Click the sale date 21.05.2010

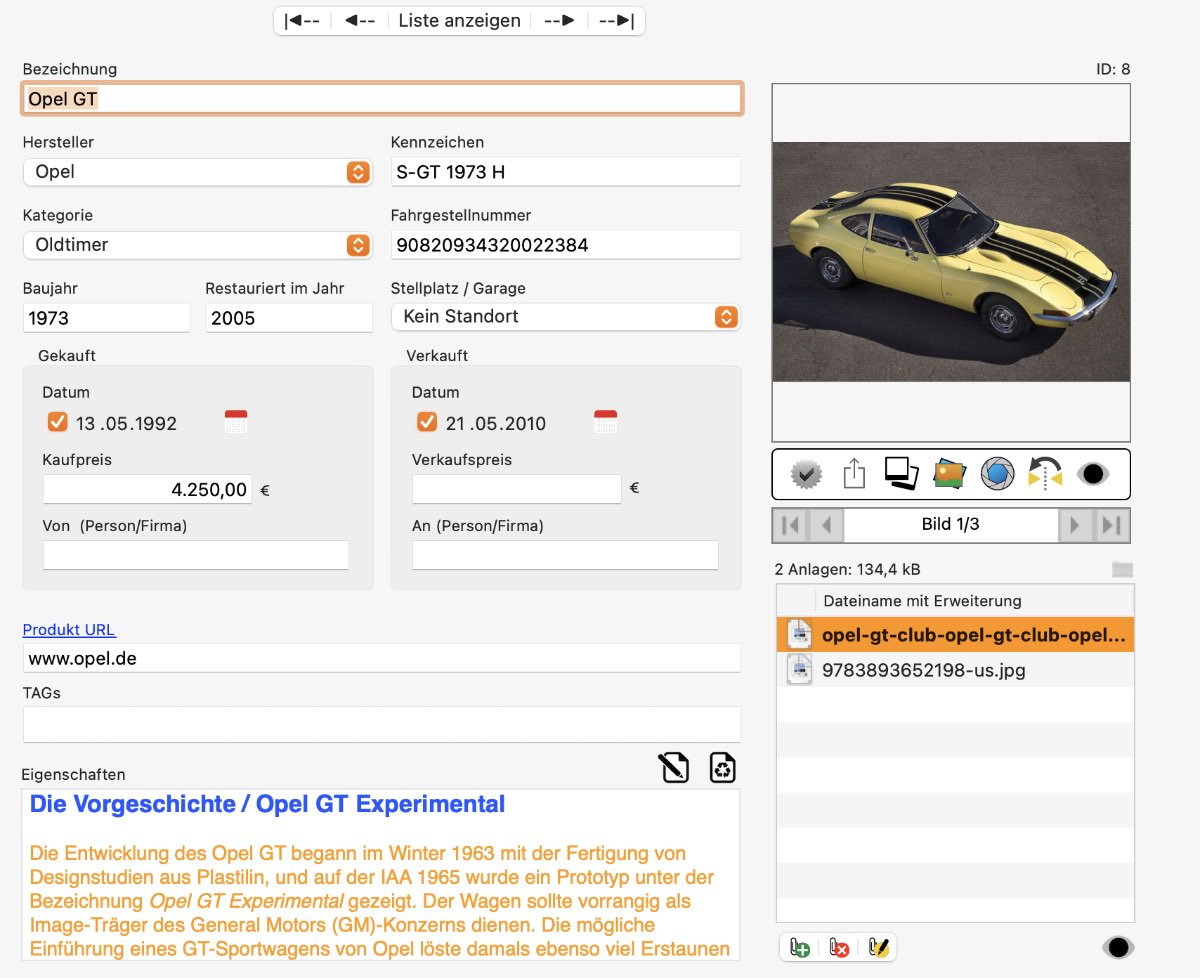tap(496, 423)
